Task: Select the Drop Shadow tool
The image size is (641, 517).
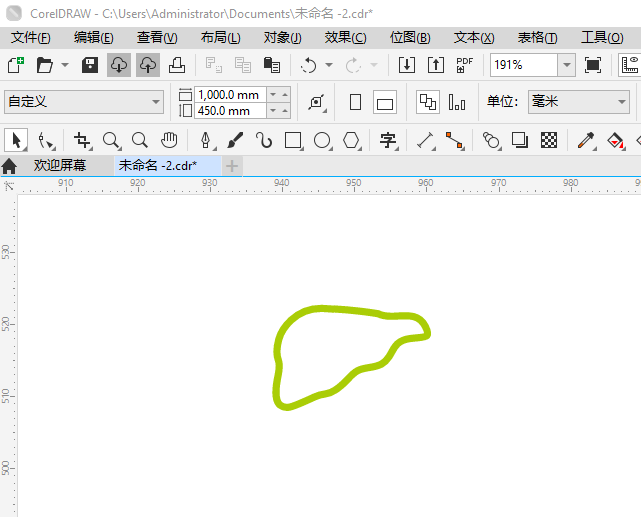Action: [520, 140]
